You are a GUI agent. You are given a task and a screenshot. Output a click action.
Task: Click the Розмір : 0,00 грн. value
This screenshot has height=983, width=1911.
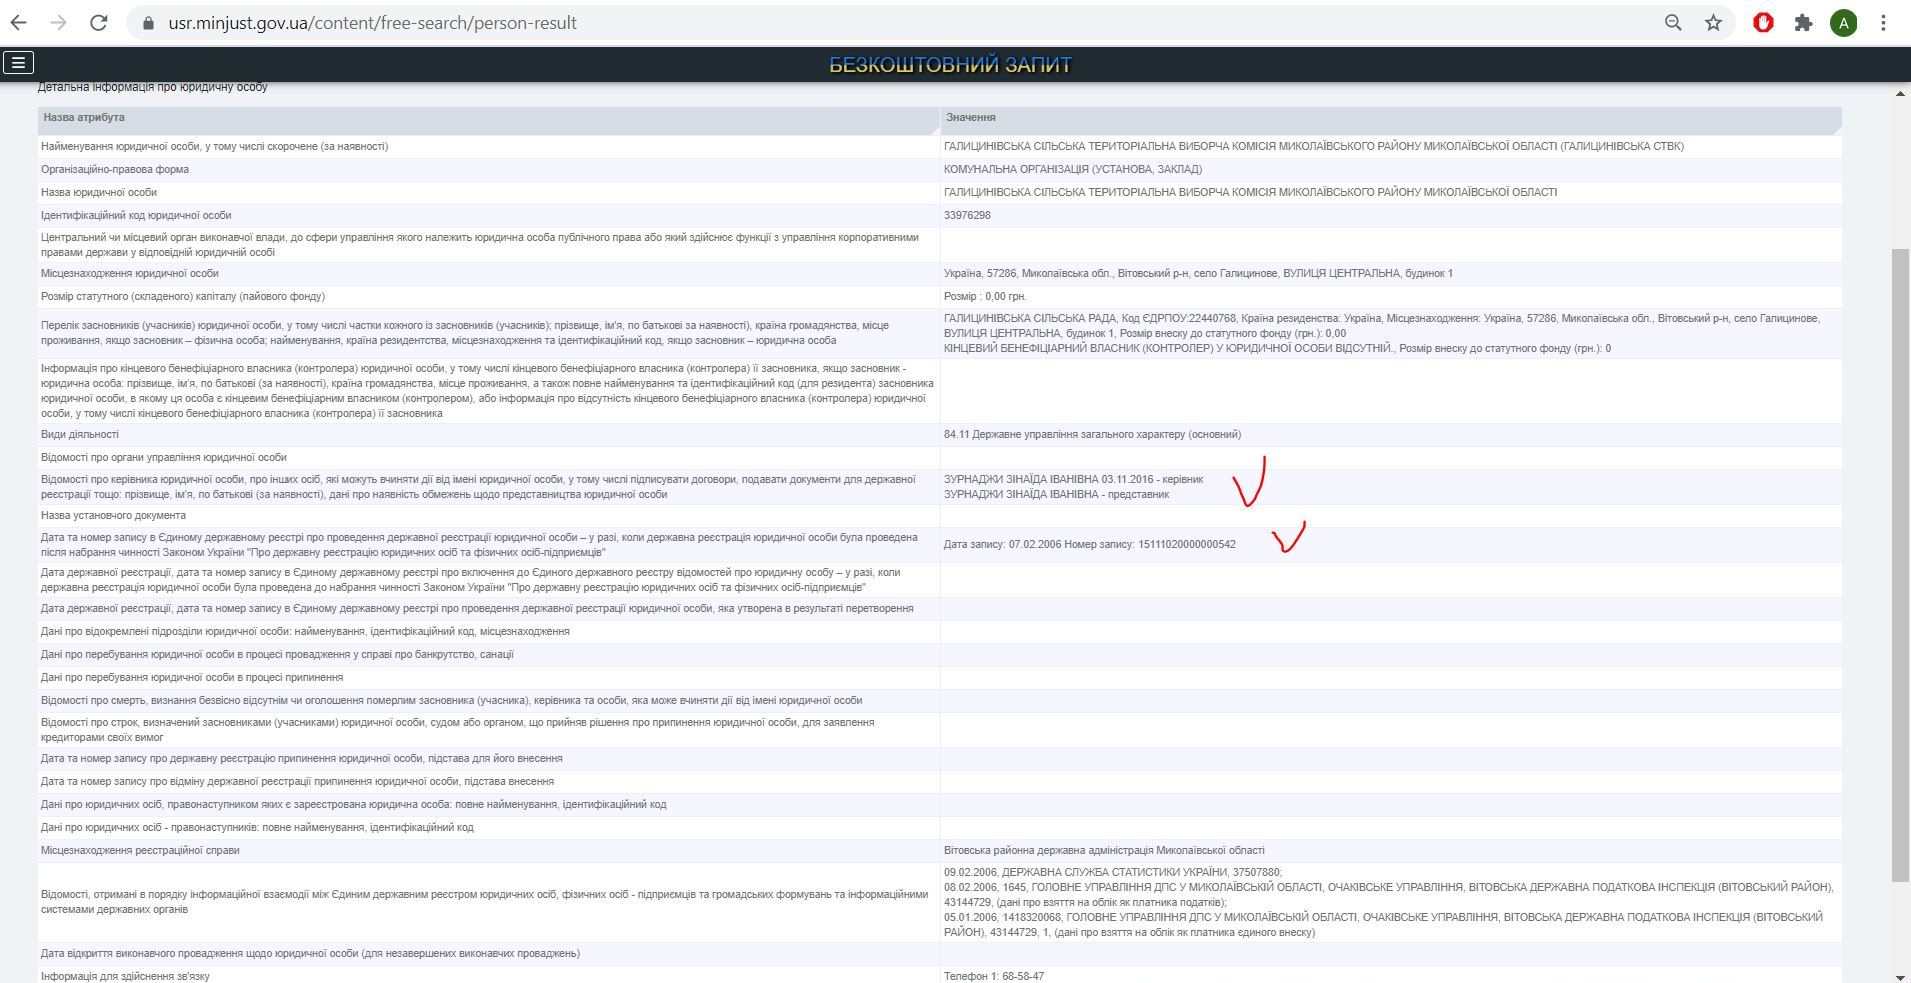(x=985, y=296)
